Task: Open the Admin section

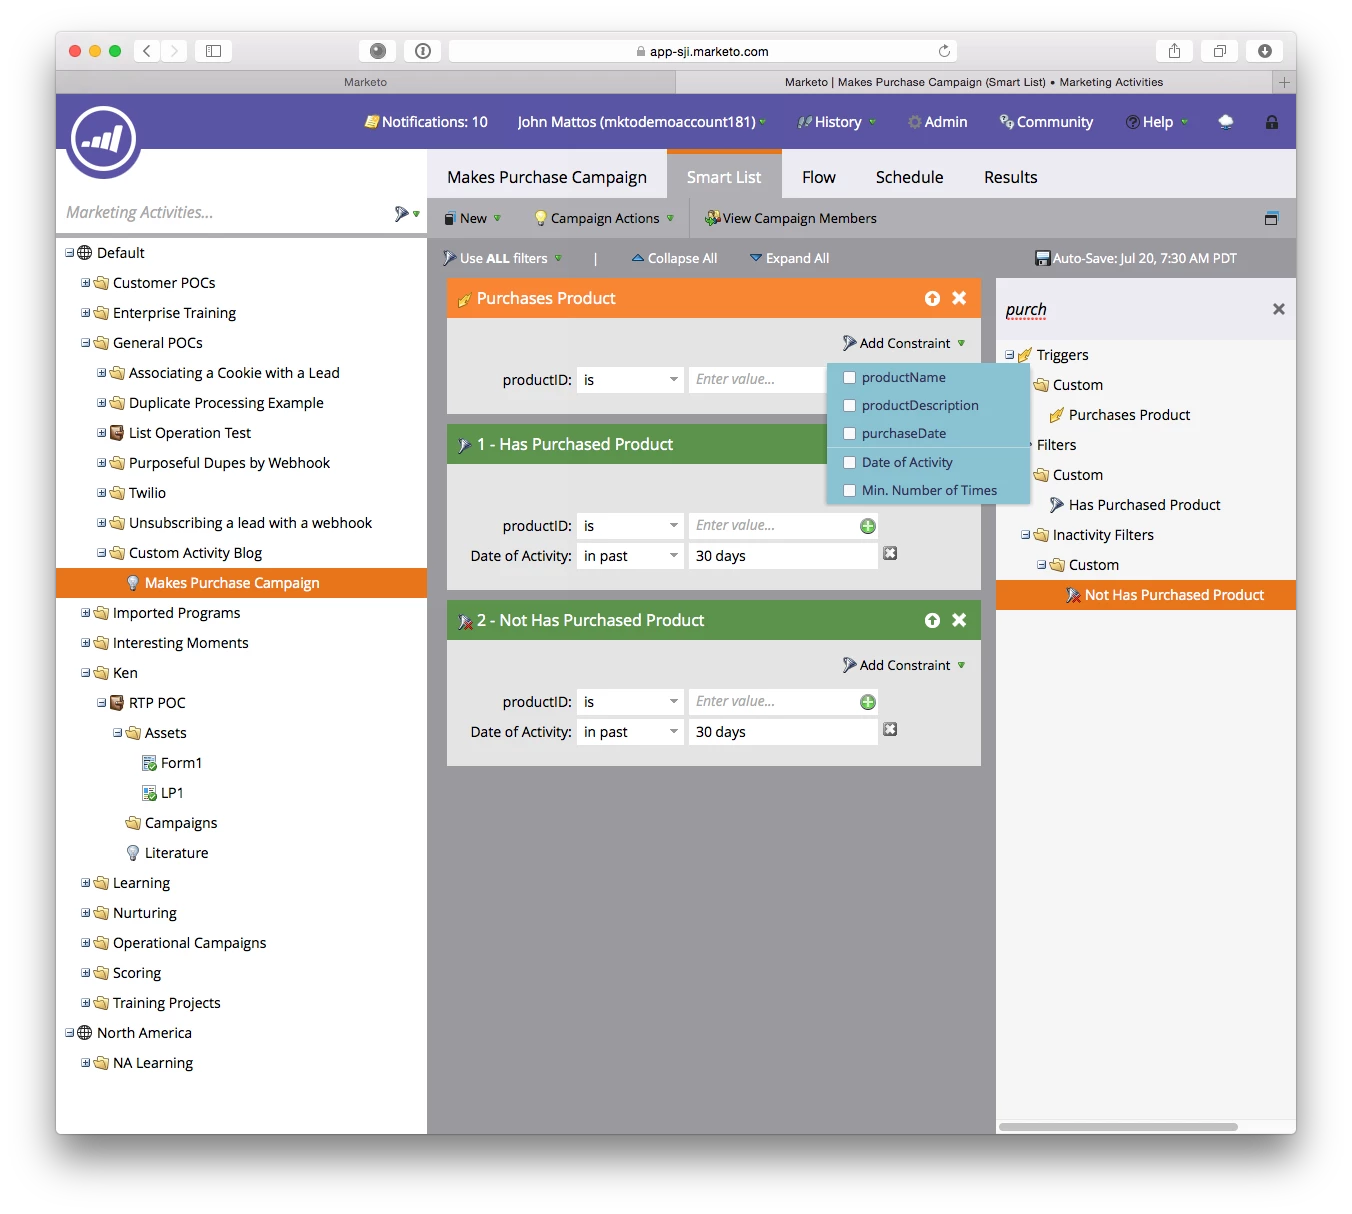Action: 937,122
